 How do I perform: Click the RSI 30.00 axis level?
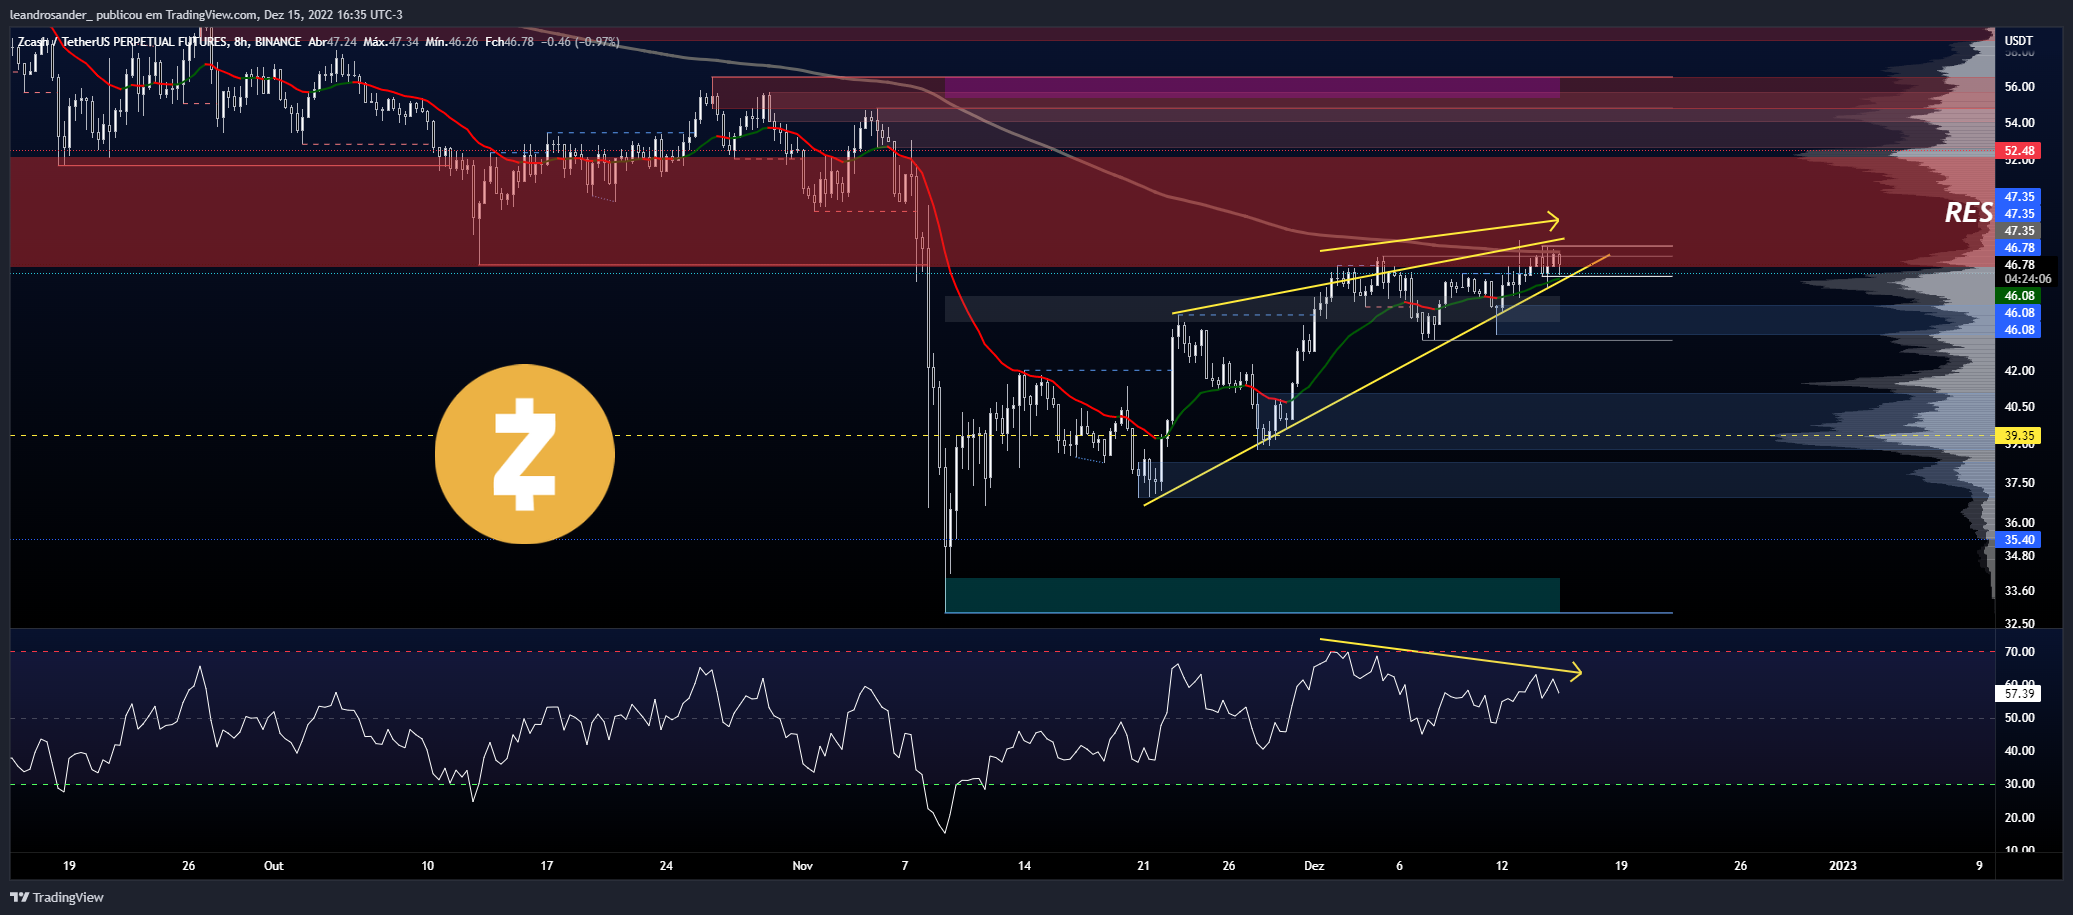2019,784
